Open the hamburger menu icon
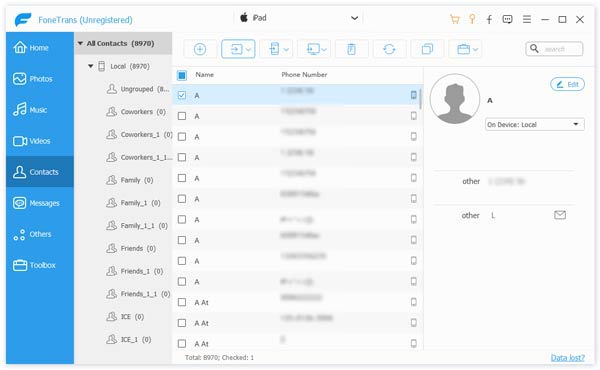 [527, 19]
